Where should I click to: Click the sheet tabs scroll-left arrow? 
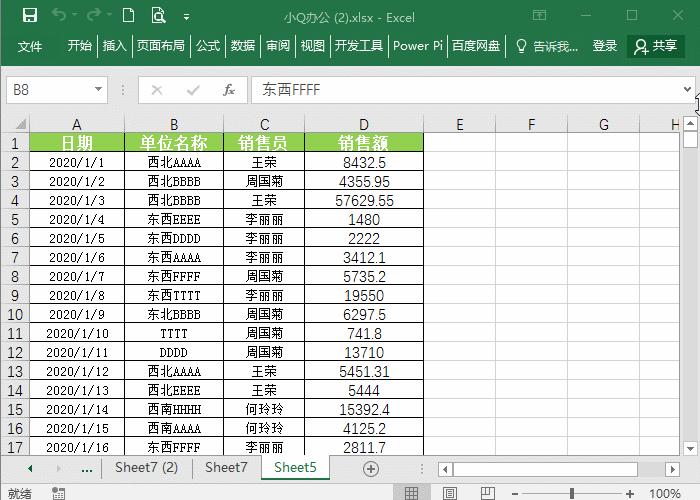(x=30, y=468)
